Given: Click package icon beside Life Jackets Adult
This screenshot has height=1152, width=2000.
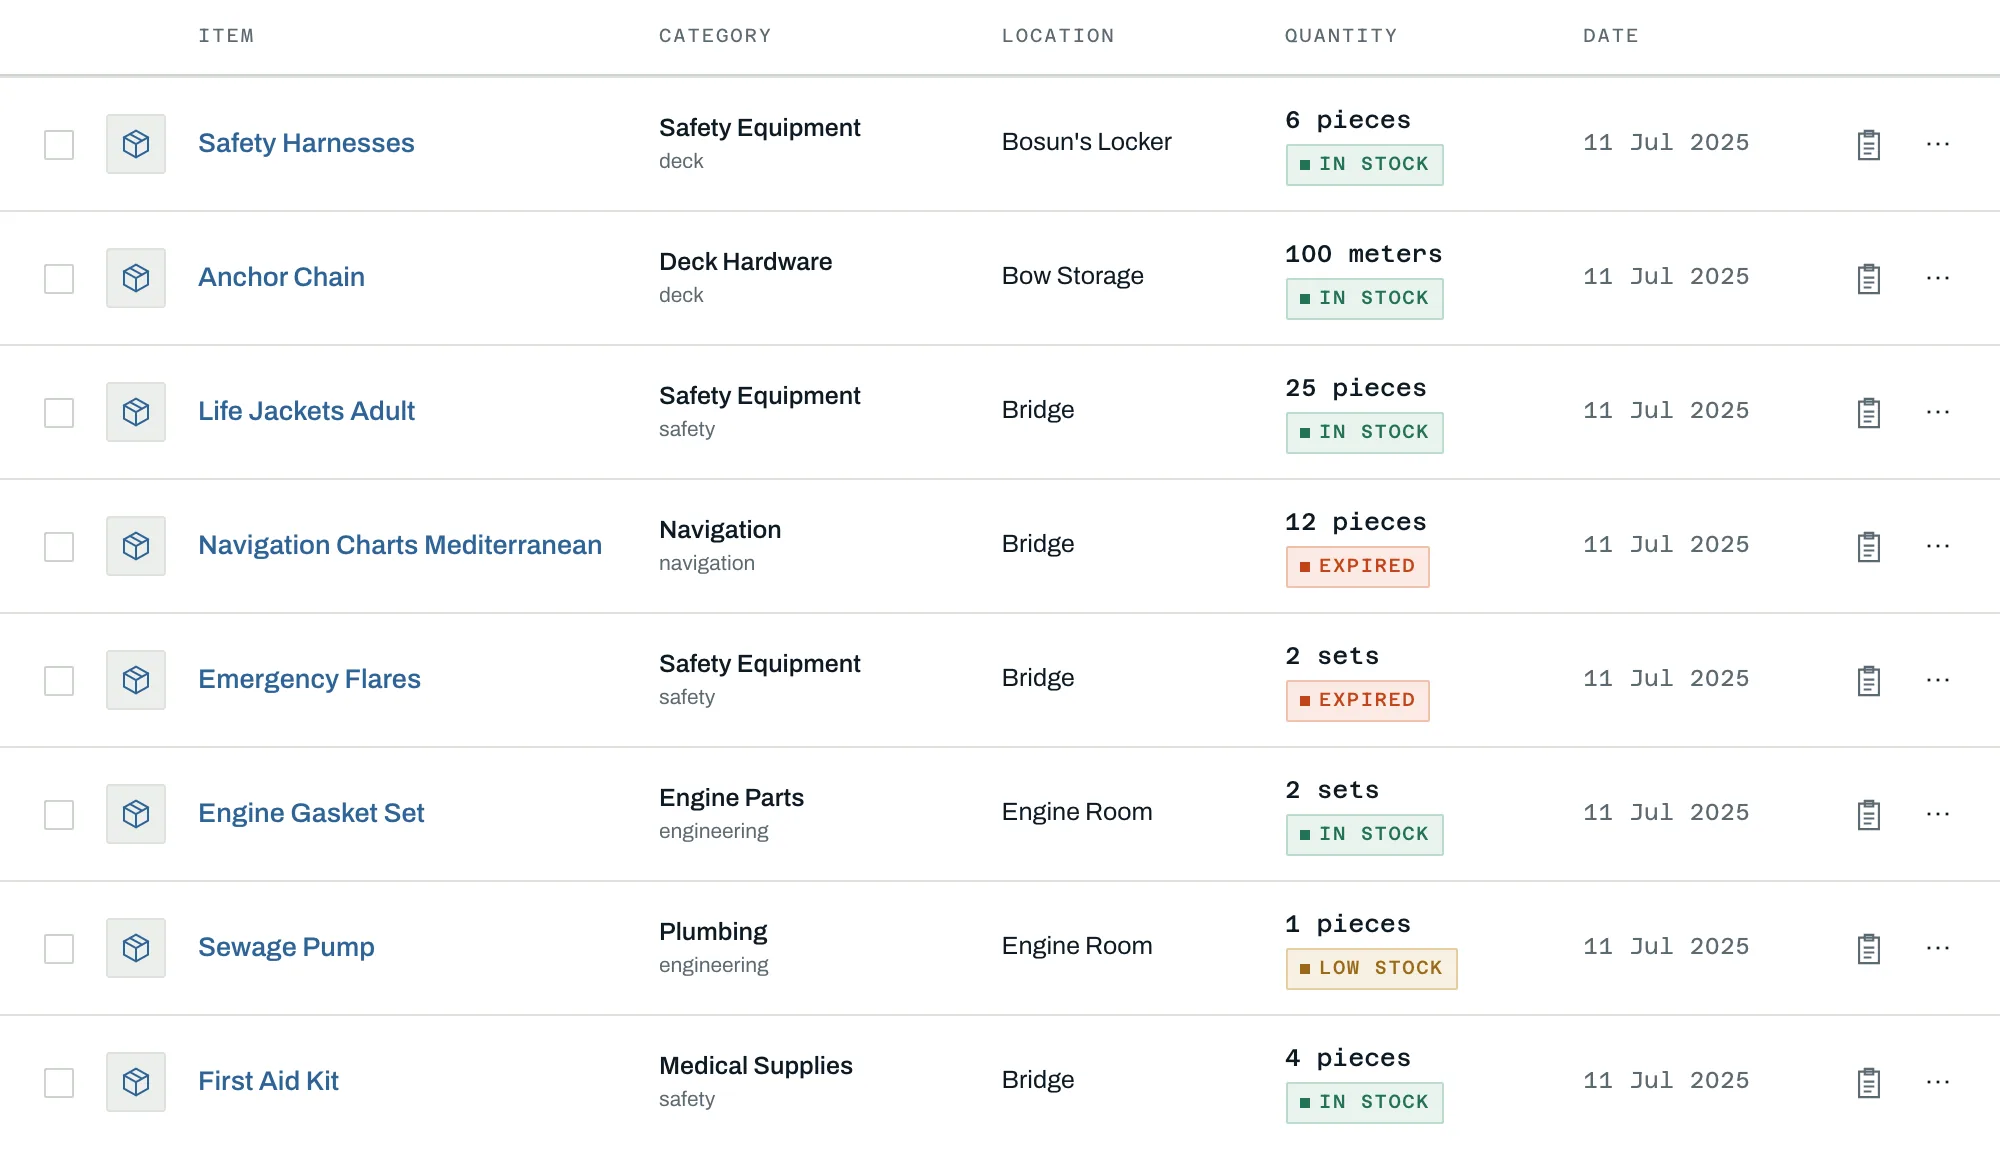Looking at the screenshot, I should [136, 412].
